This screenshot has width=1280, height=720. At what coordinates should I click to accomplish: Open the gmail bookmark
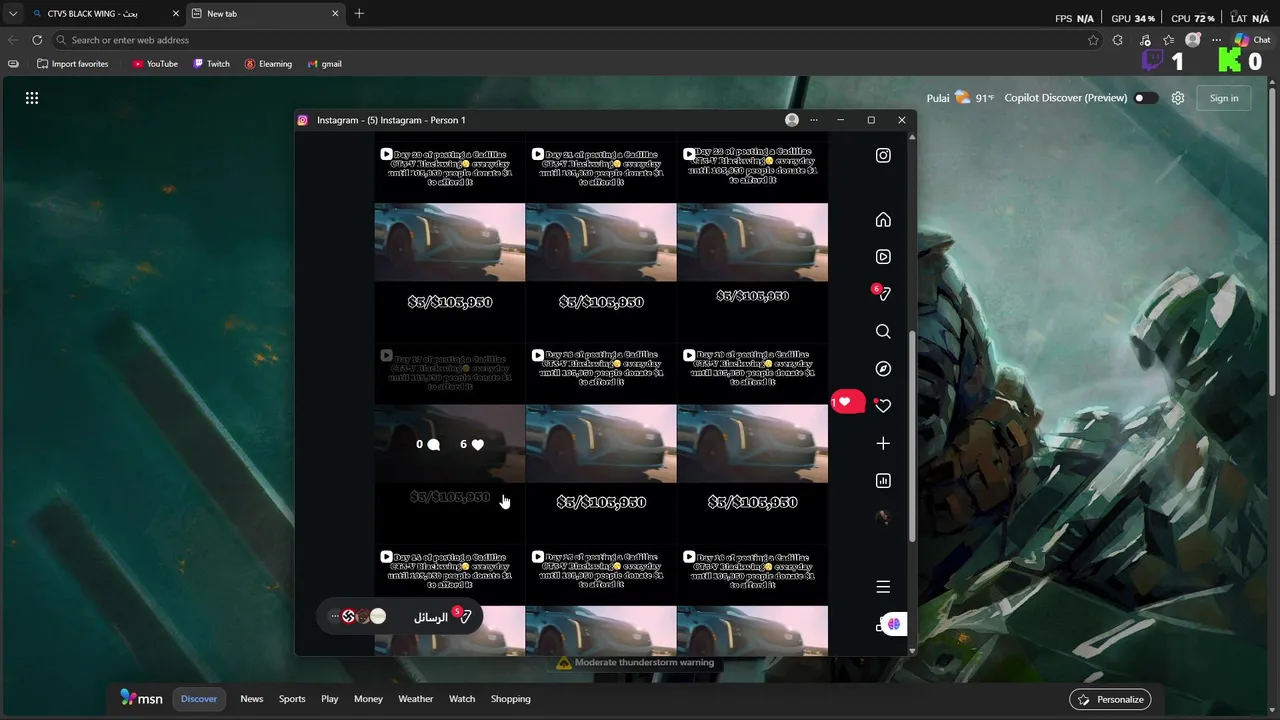pos(325,64)
